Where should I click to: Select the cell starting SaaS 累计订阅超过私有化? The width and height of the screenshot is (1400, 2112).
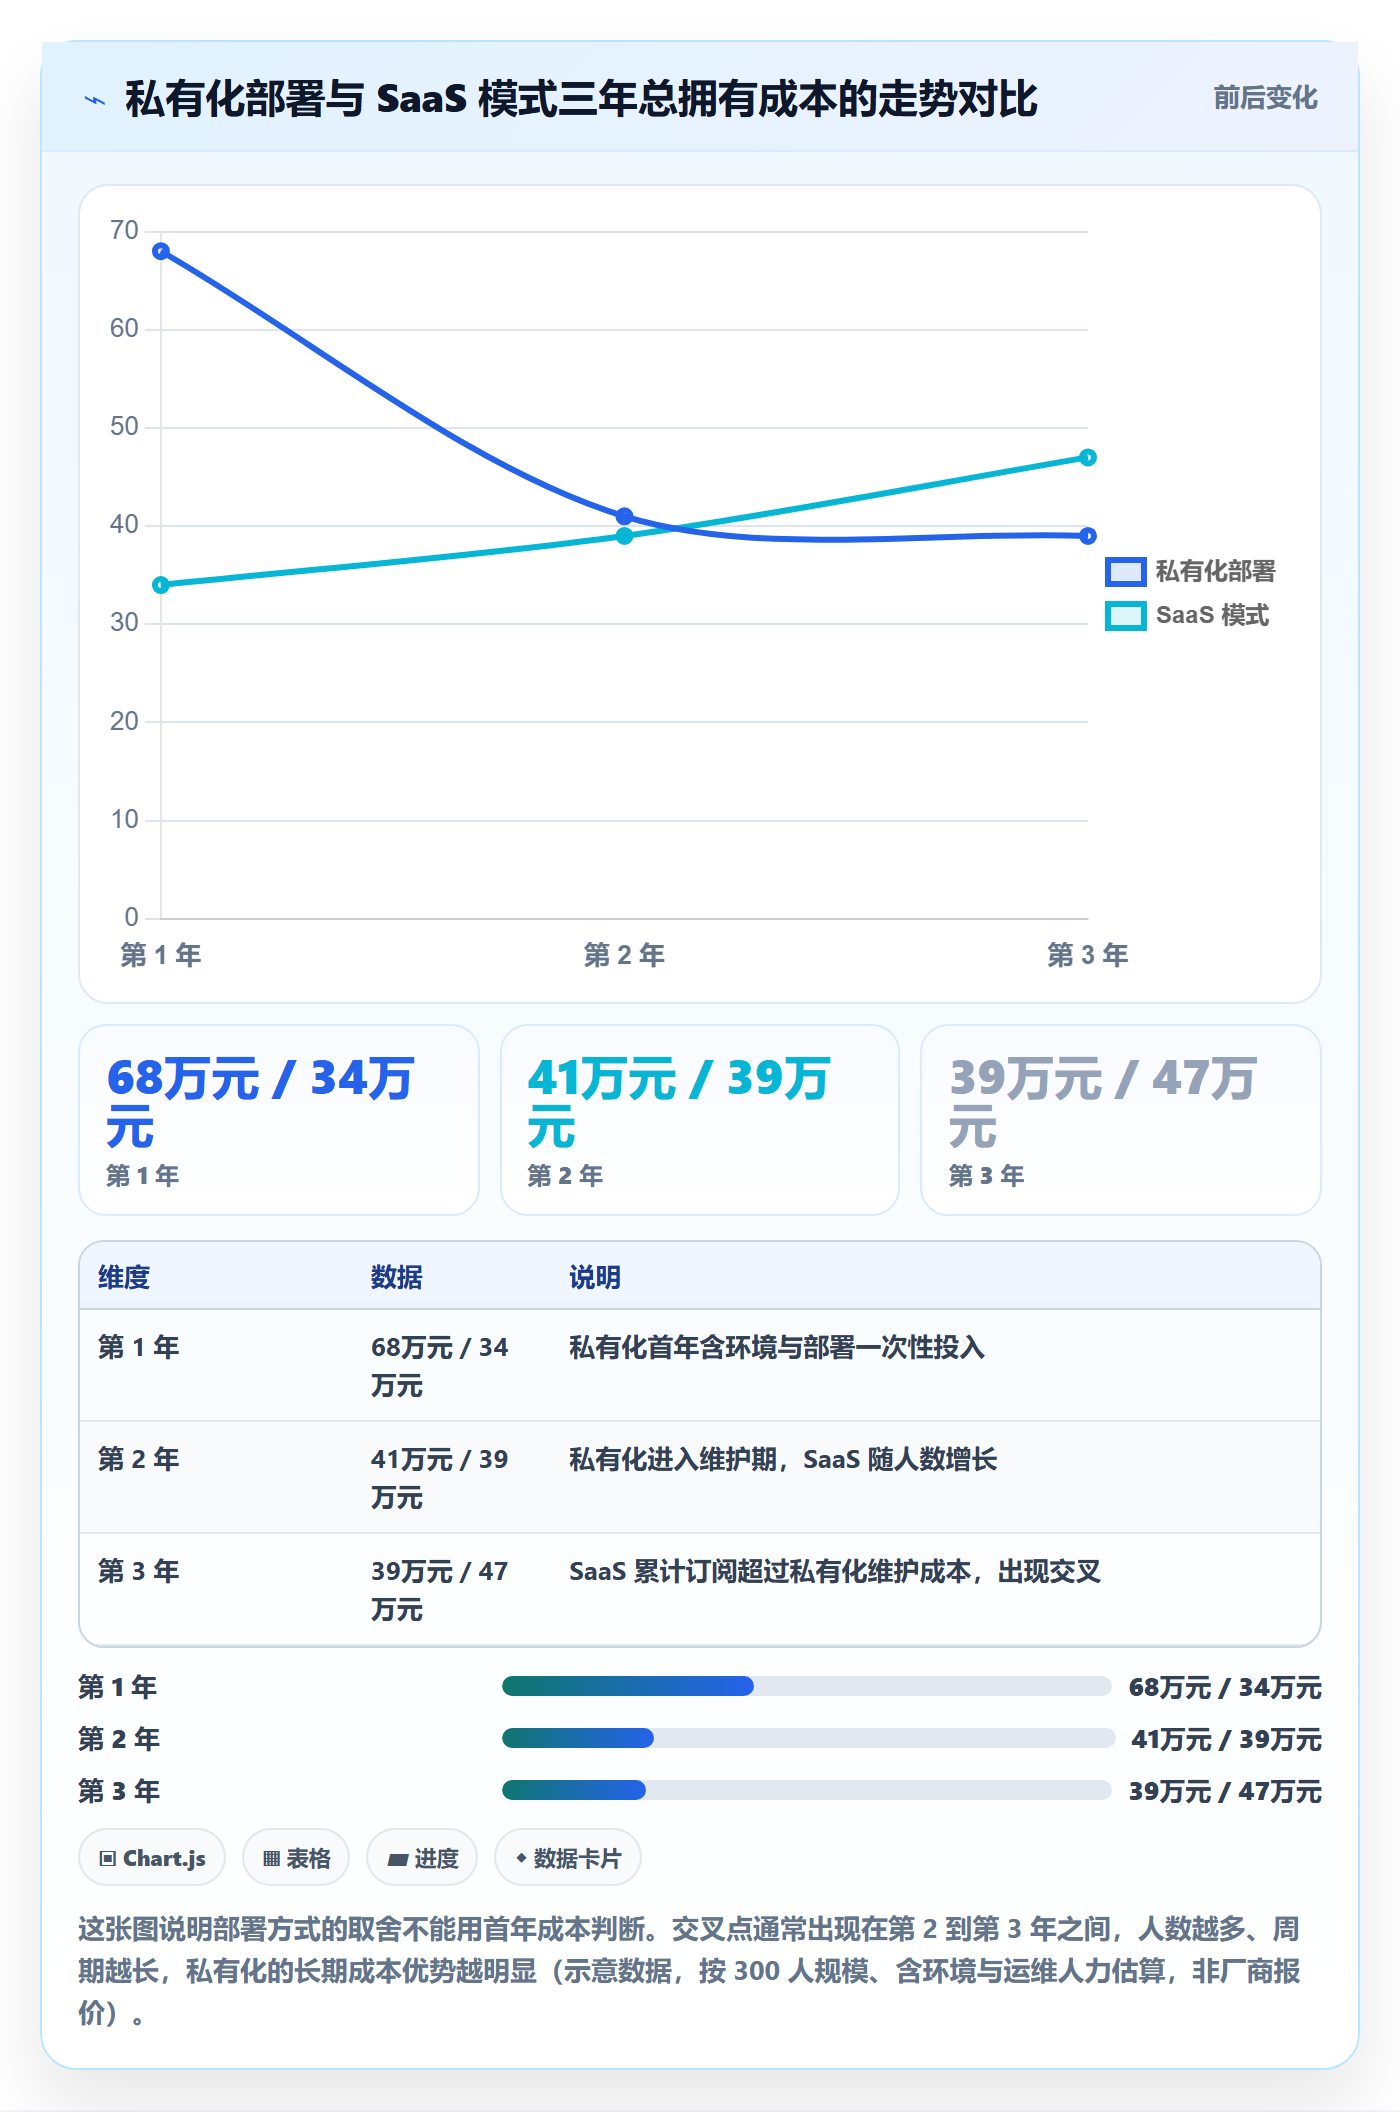835,1571
